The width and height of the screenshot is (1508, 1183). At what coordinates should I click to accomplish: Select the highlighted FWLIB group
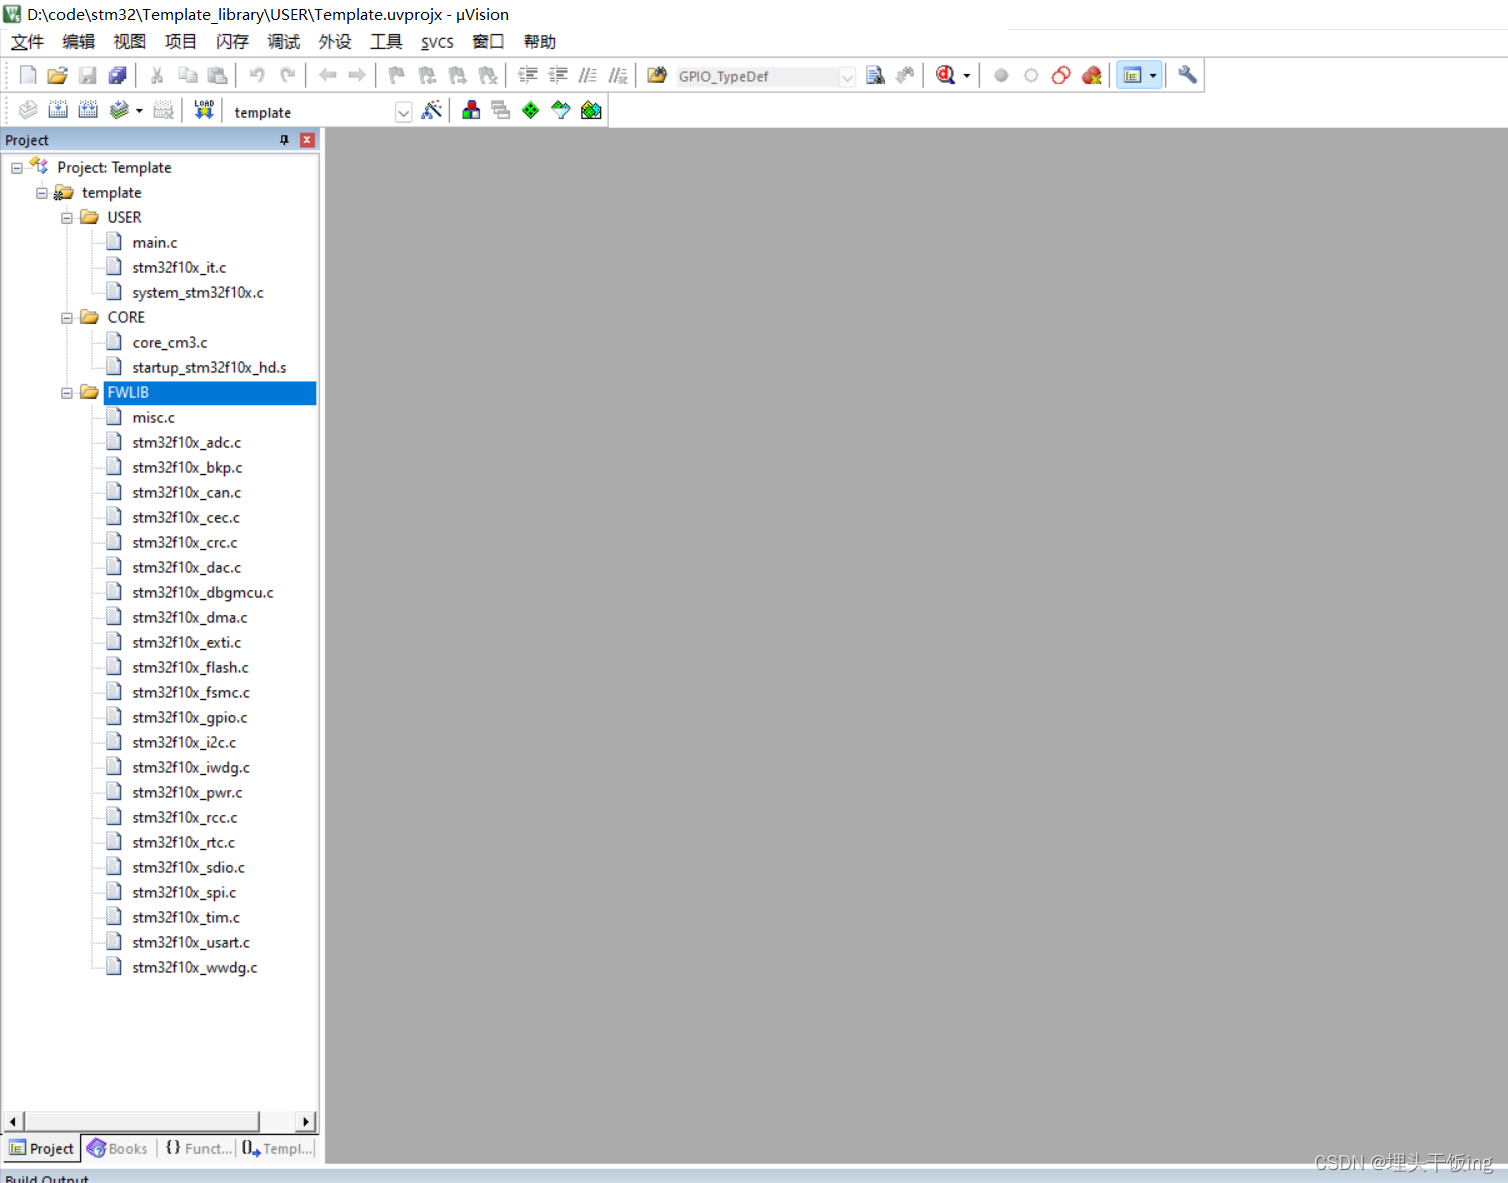210,393
